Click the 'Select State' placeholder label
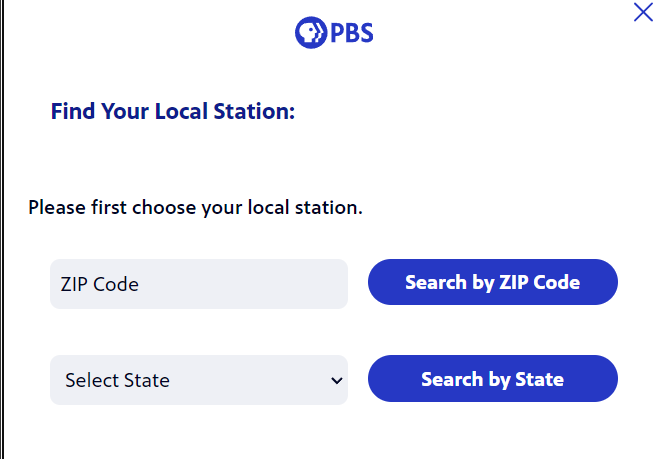This screenshot has height=459, width=662. (x=117, y=380)
